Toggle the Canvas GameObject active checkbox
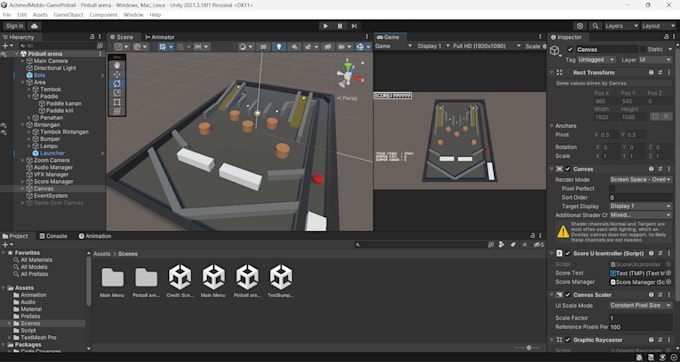The image size is (680, 362). (x=570, y=49)
